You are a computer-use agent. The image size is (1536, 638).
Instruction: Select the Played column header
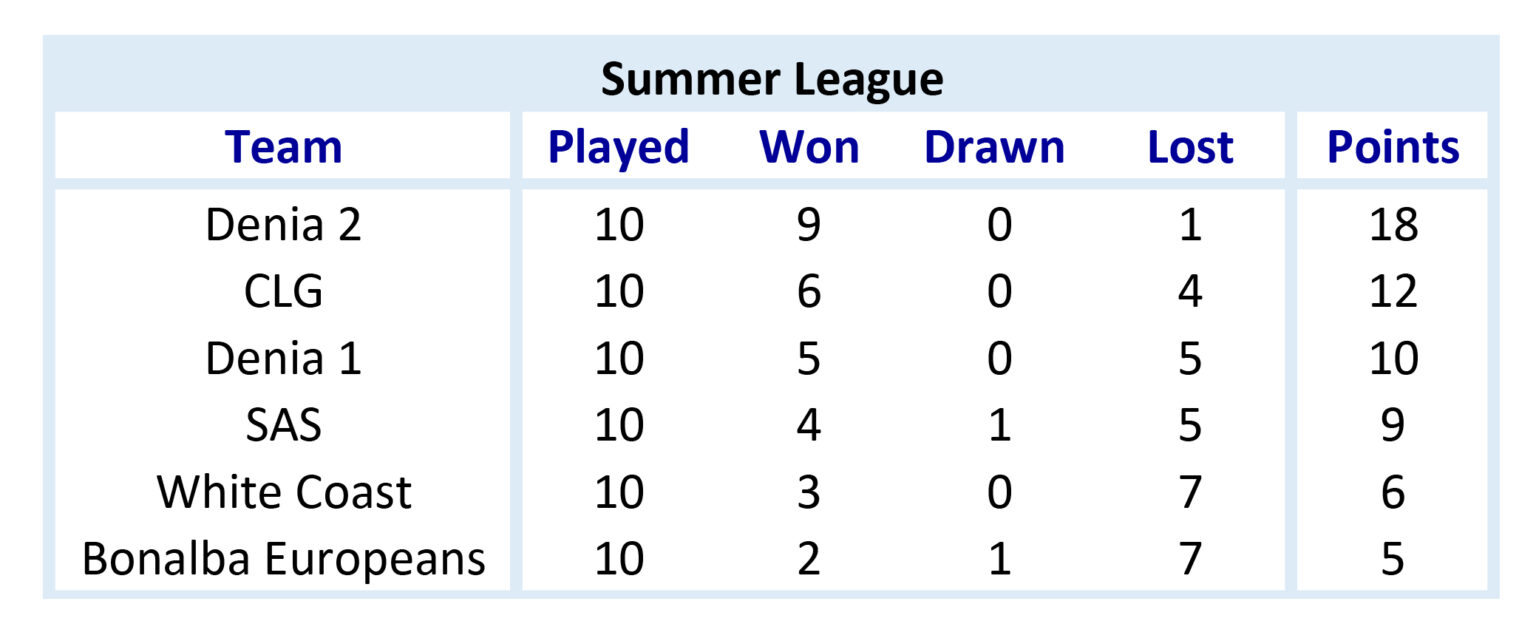pos(619,148)
